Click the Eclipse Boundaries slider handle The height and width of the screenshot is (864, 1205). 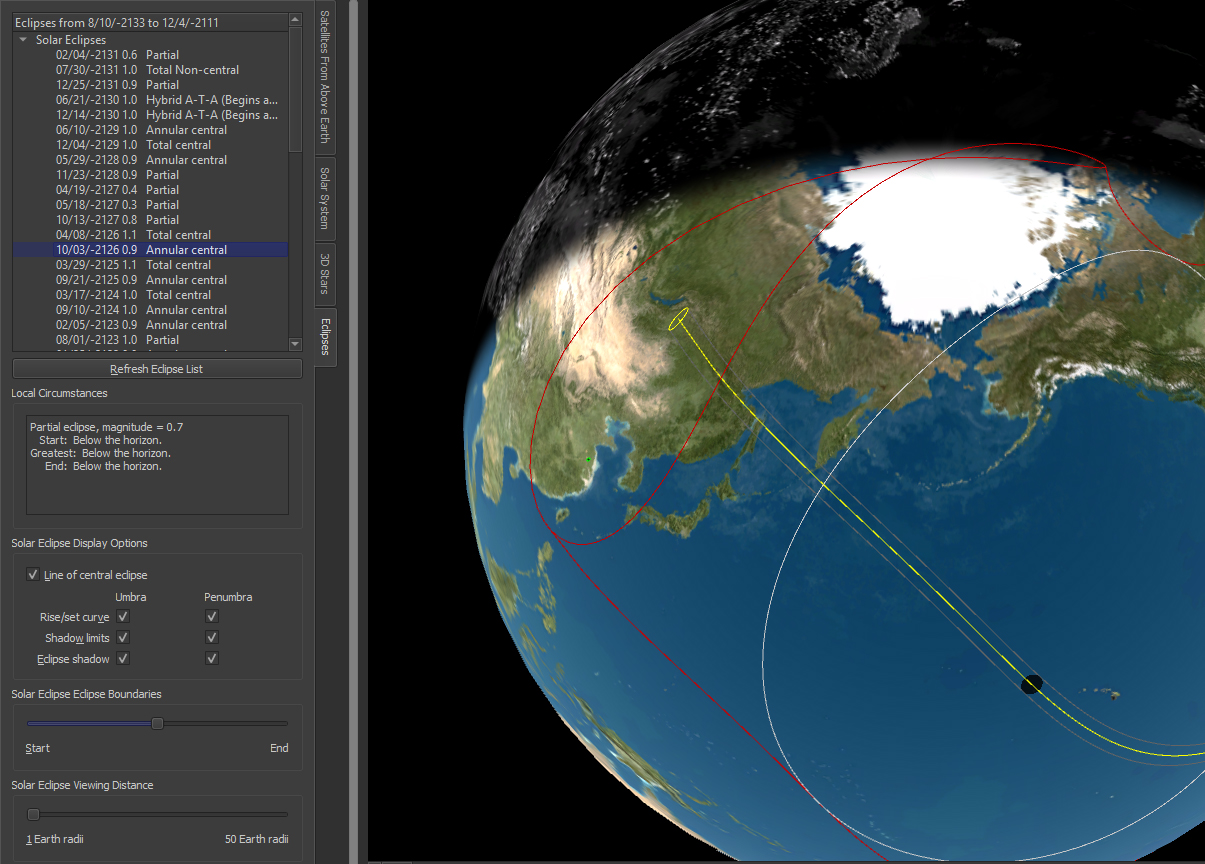tap(157, 723)
